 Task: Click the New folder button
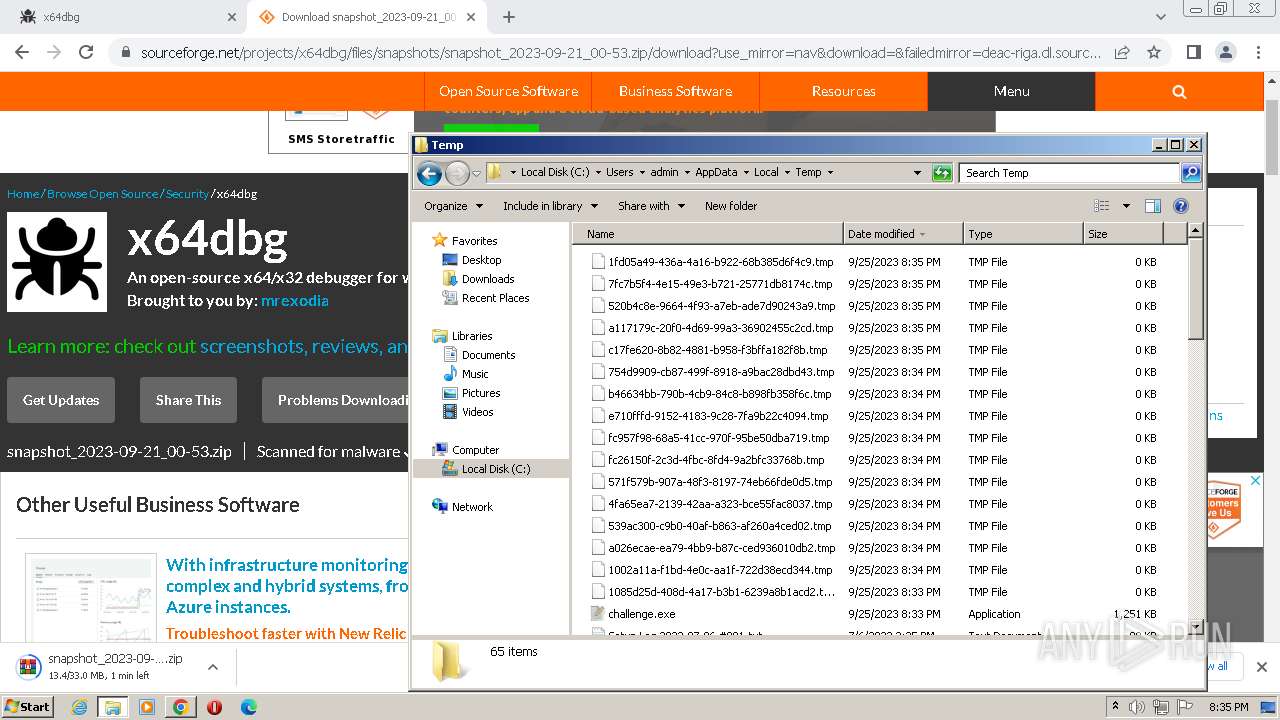point(731,206)
